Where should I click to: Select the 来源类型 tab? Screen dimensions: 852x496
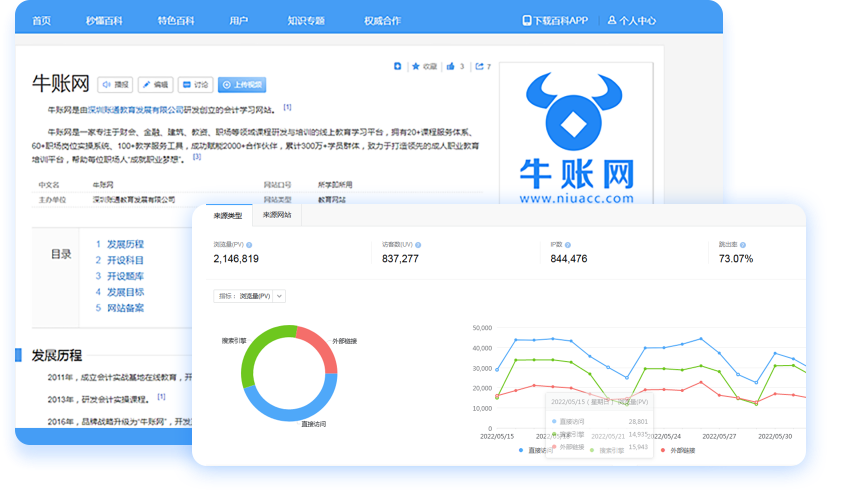[228, 216]
